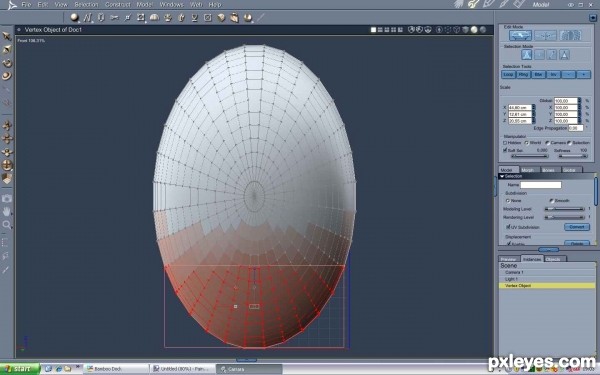Choose the dark sphere shading icon
This screenshot has width=600, height=375.
483,30
